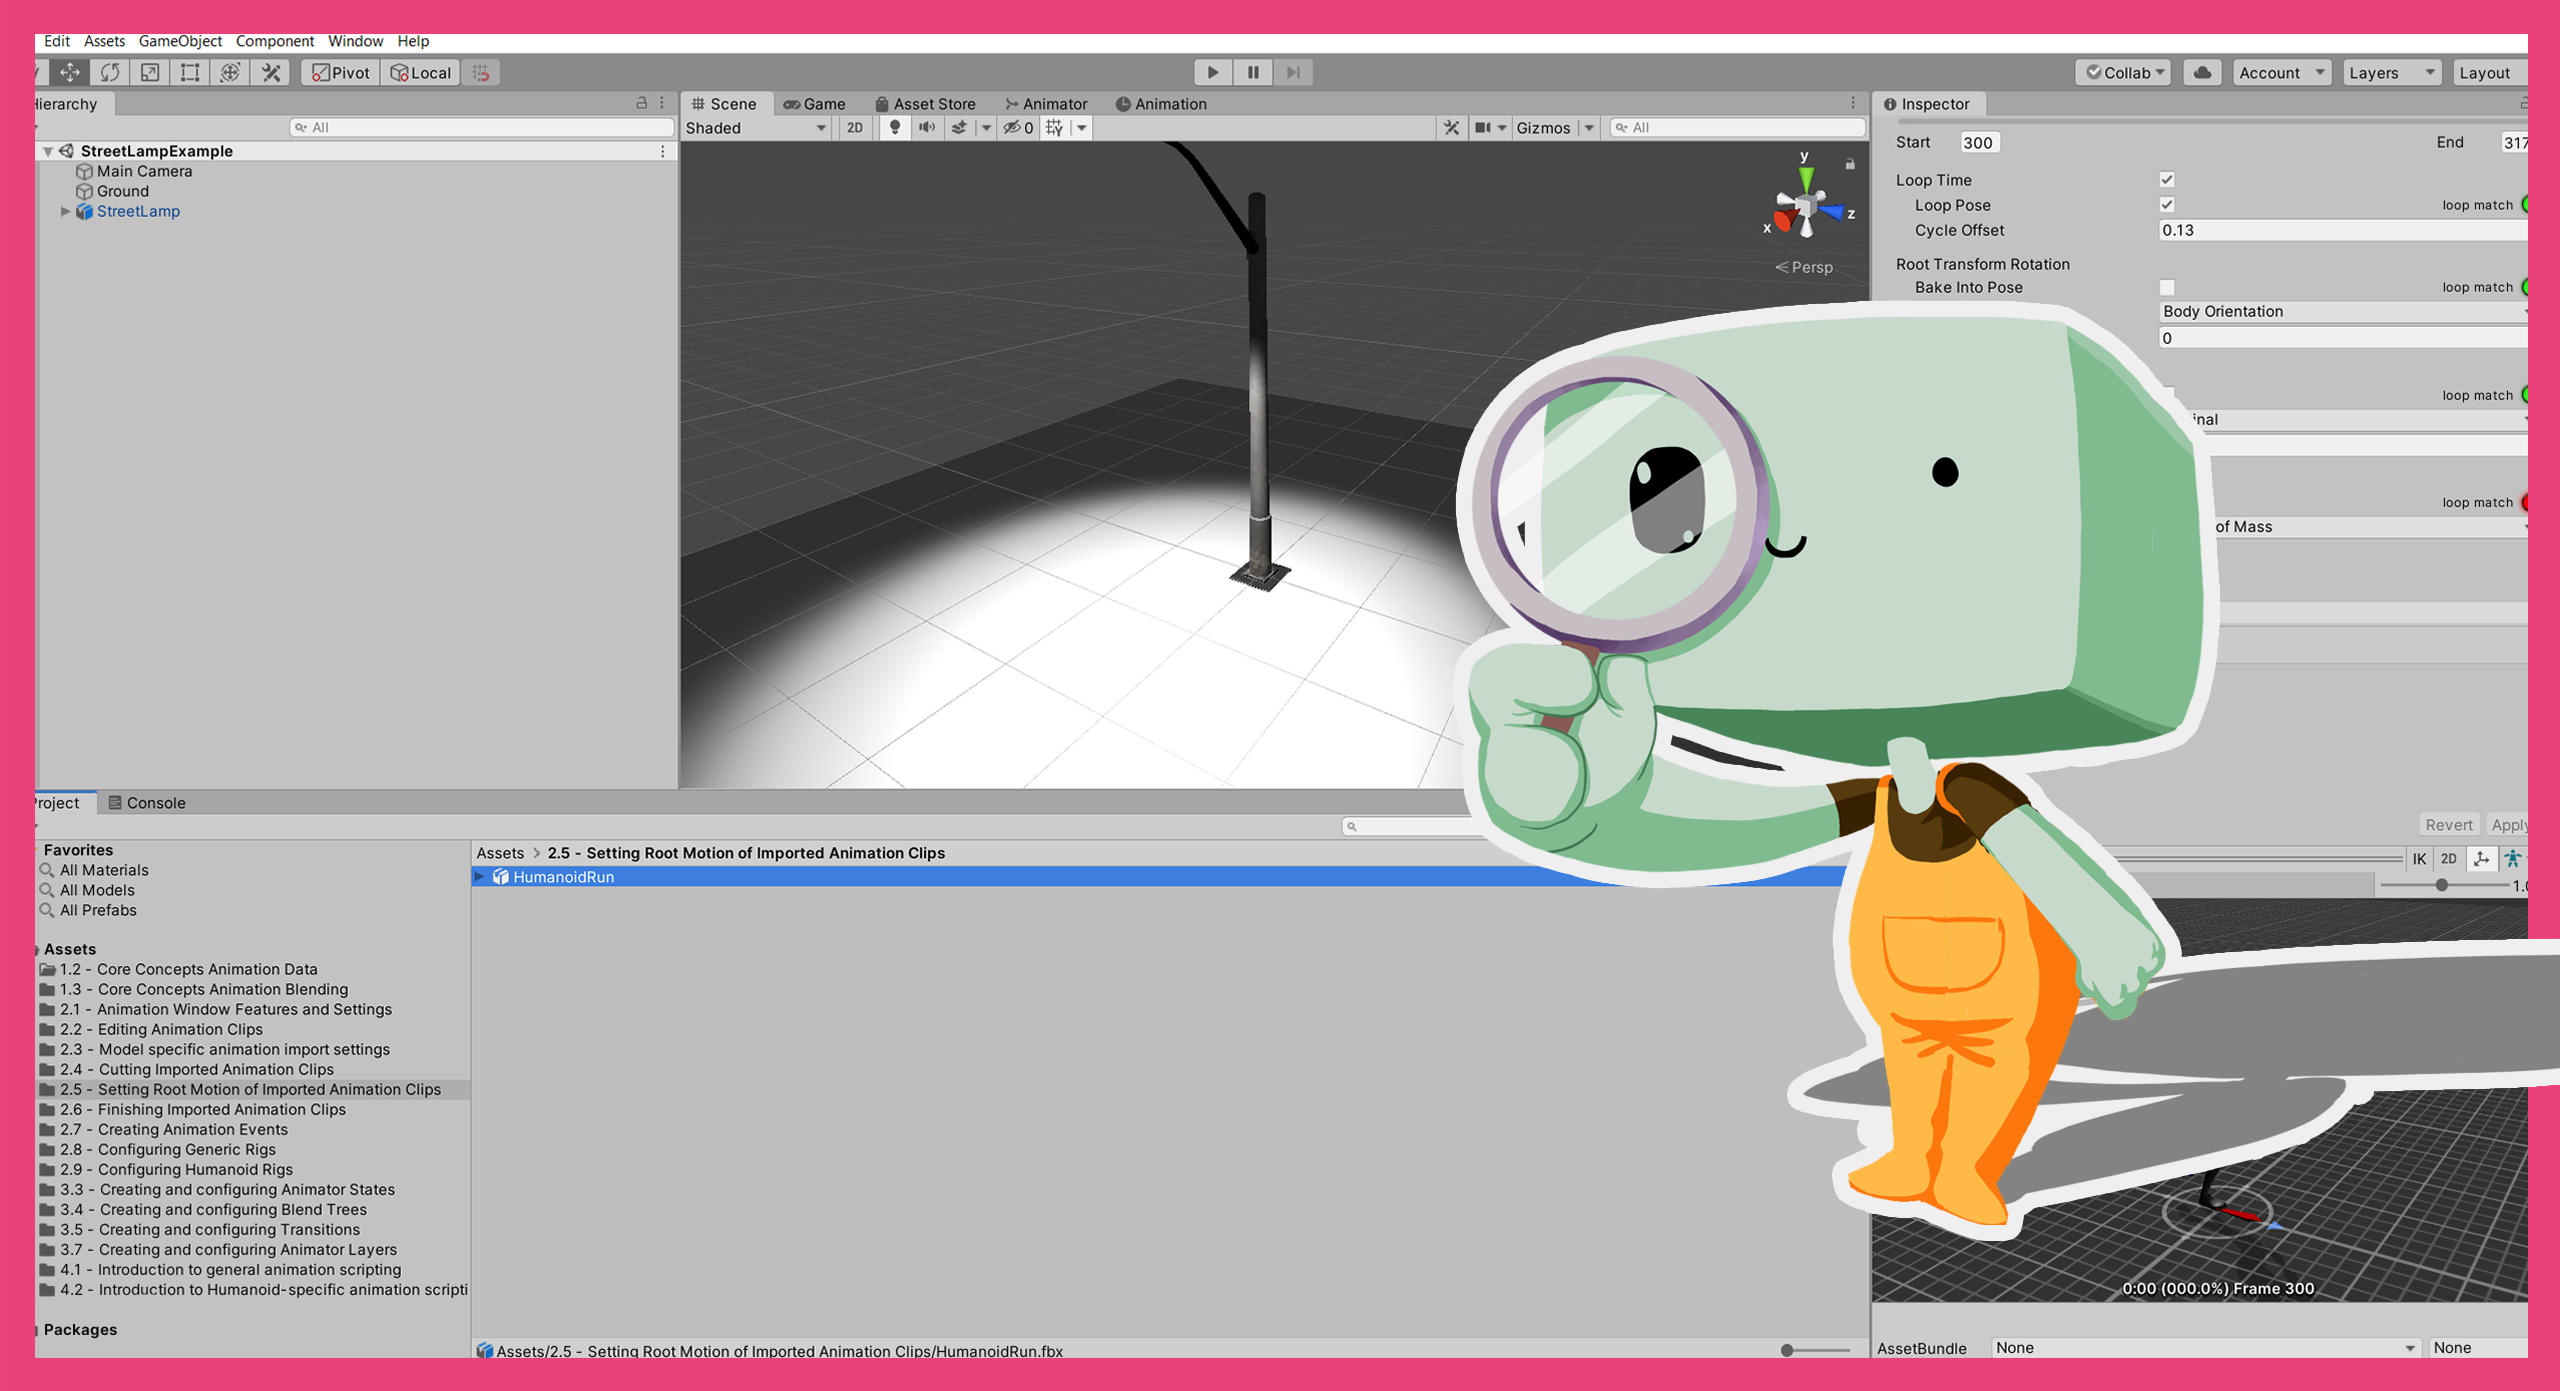Screen dimensions: 2560x1391
Task: Select the Scale tool
Action: tap(150, 72)
